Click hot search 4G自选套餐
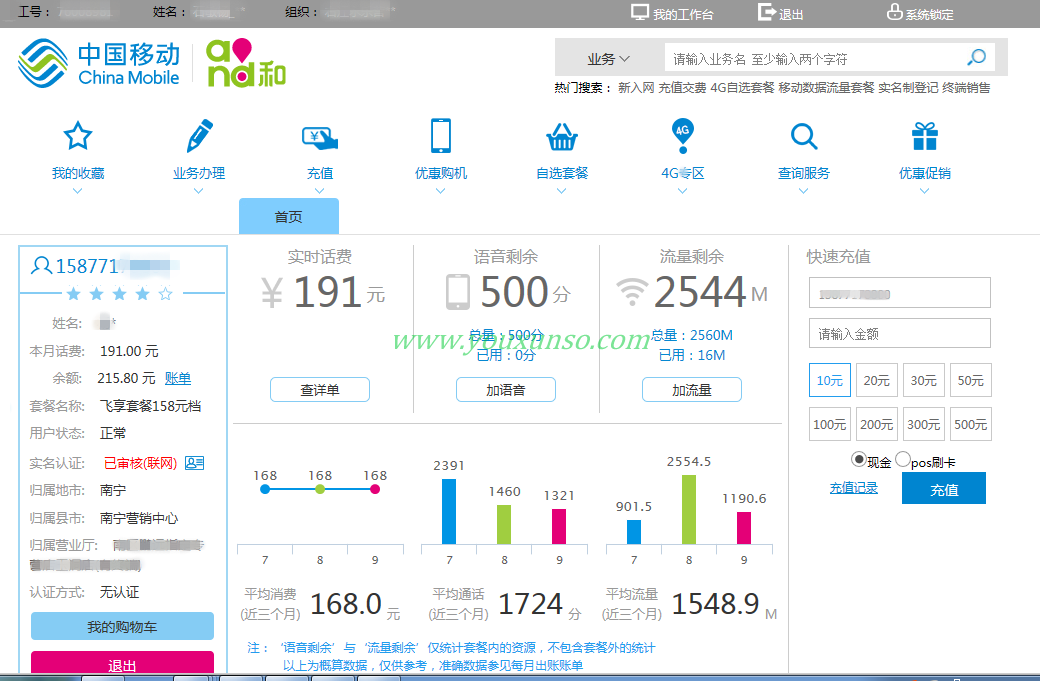1040x681 pixels. pos(742,88)
